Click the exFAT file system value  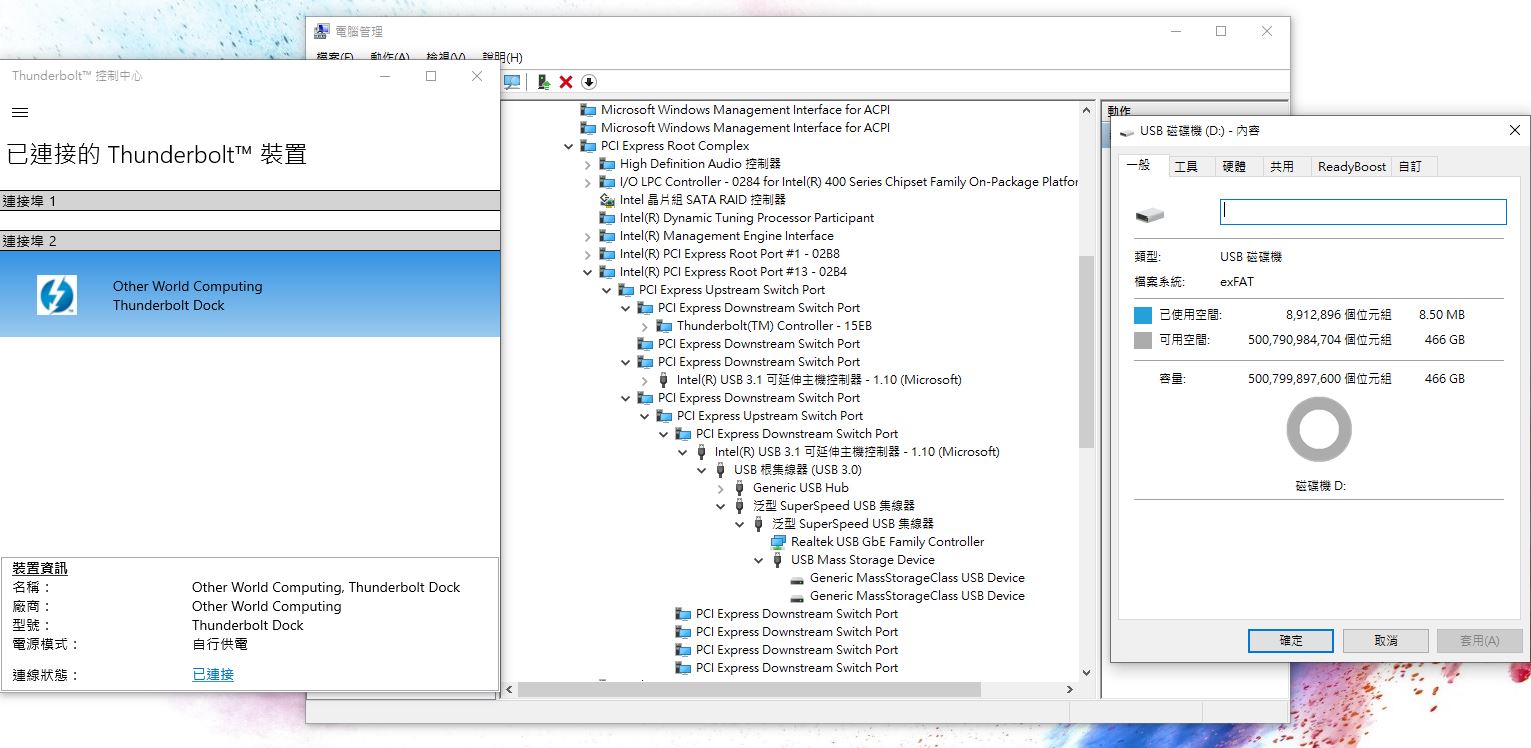click(x=1237, y=282)
